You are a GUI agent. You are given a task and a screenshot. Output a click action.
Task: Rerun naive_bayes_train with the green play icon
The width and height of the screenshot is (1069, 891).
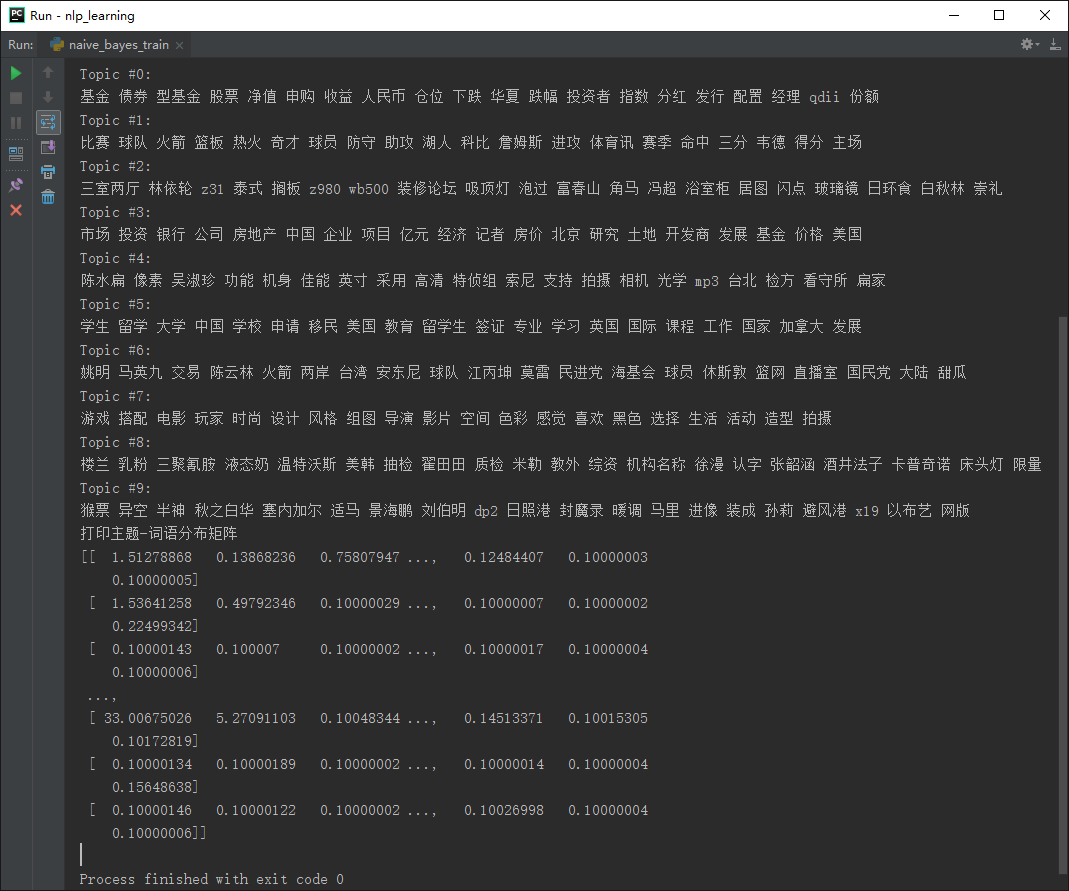click(16, 73)
